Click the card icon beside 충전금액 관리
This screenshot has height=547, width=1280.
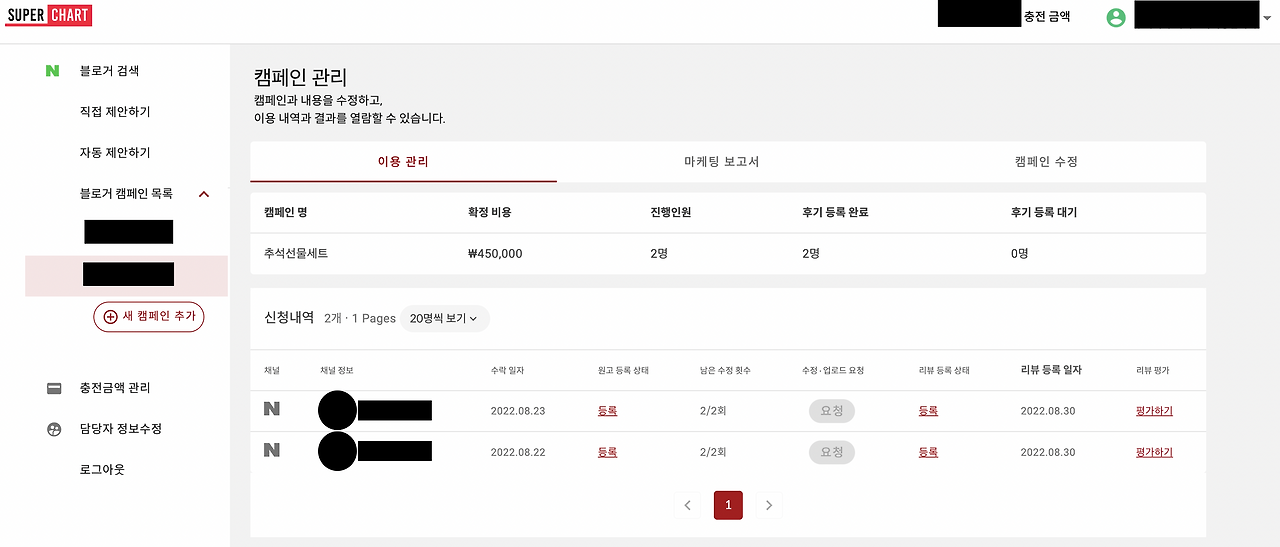(x=54, y=388)
